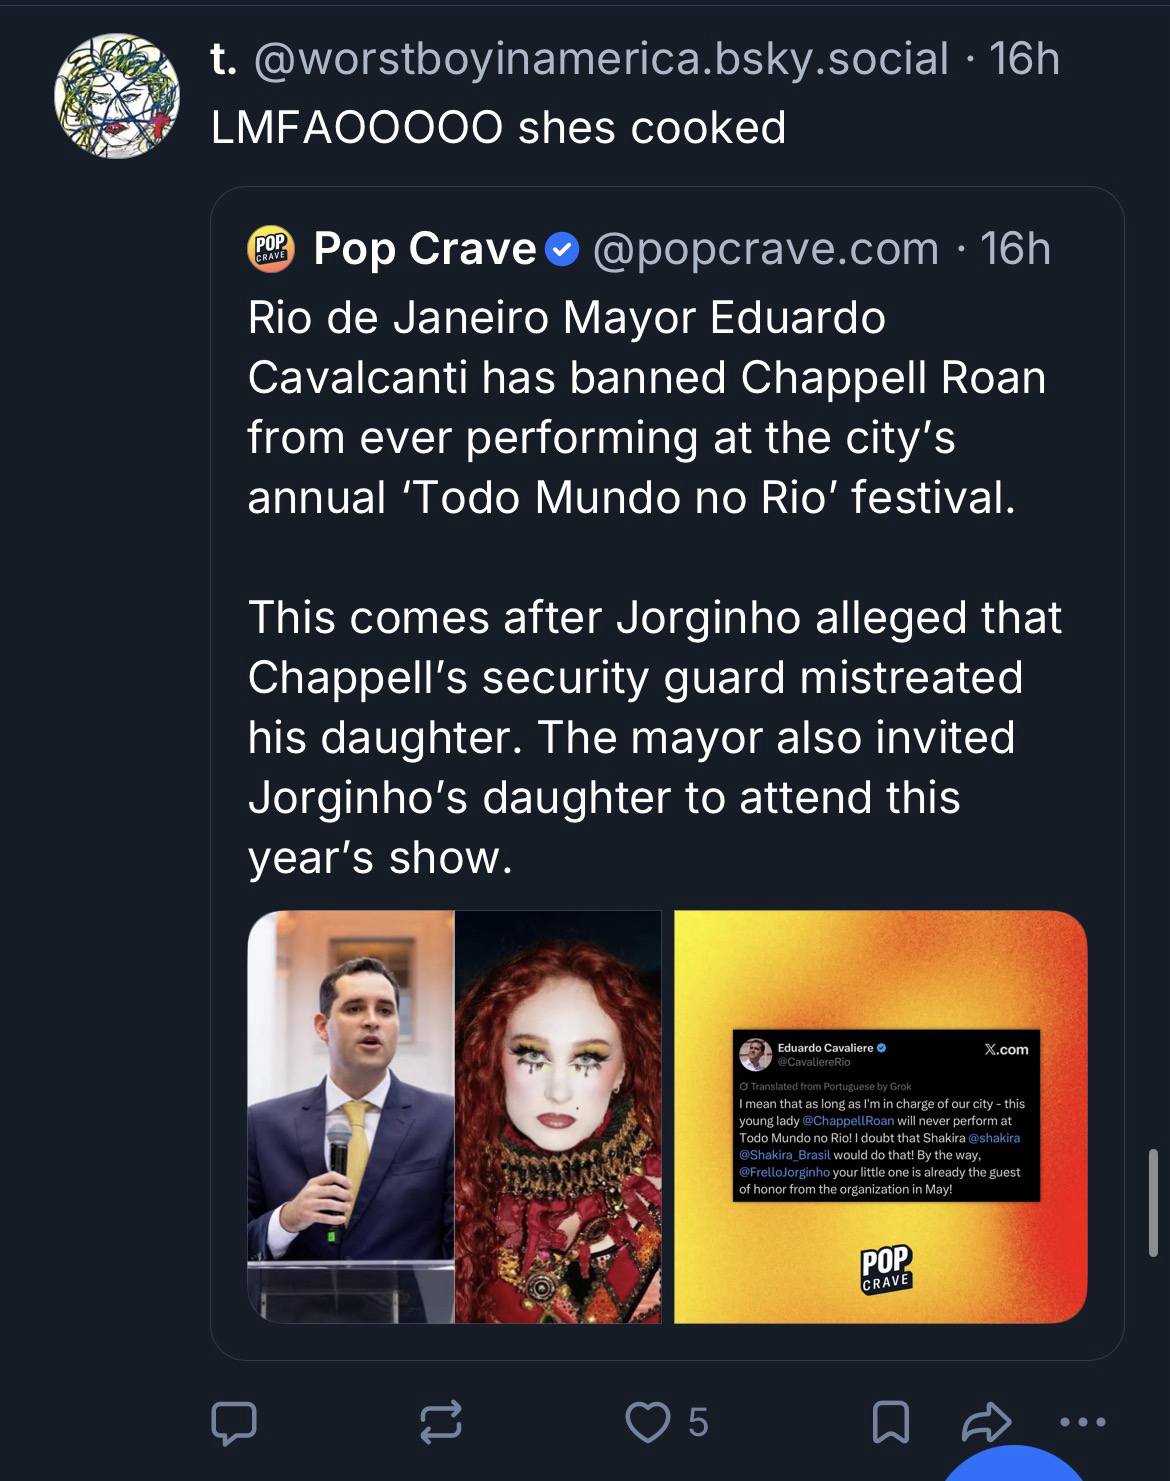This screenshot has height=1481, width=1170.
Task: Share the post using the arrow icon
Action: coord(987,1422)
